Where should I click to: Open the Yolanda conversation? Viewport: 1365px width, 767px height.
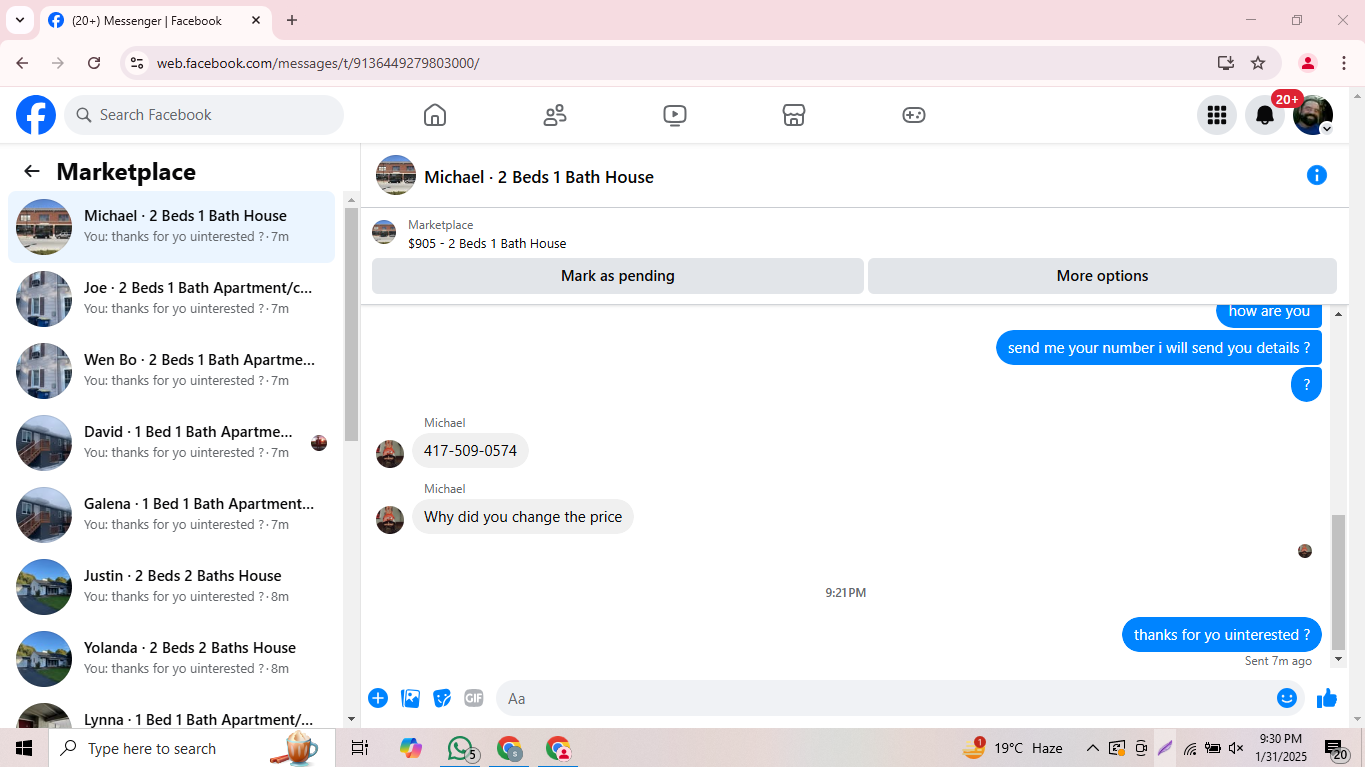point(171,659)
